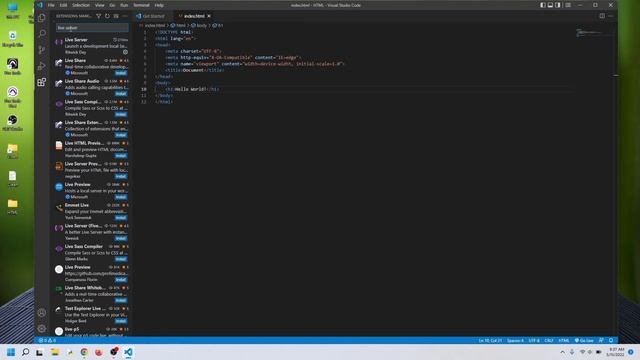640x360 pixels.
Task: Change language mode via HTML status item
Action: click(x=564, y=340)
